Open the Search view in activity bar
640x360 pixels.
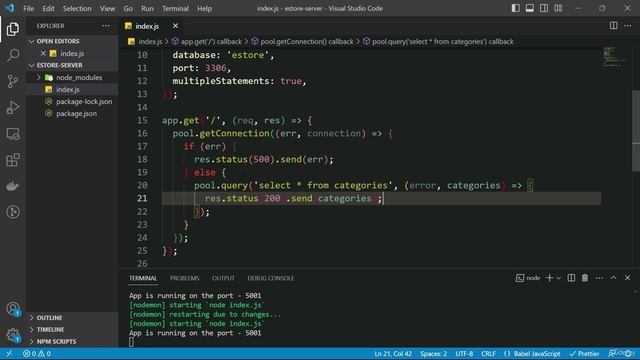(13, 55)
